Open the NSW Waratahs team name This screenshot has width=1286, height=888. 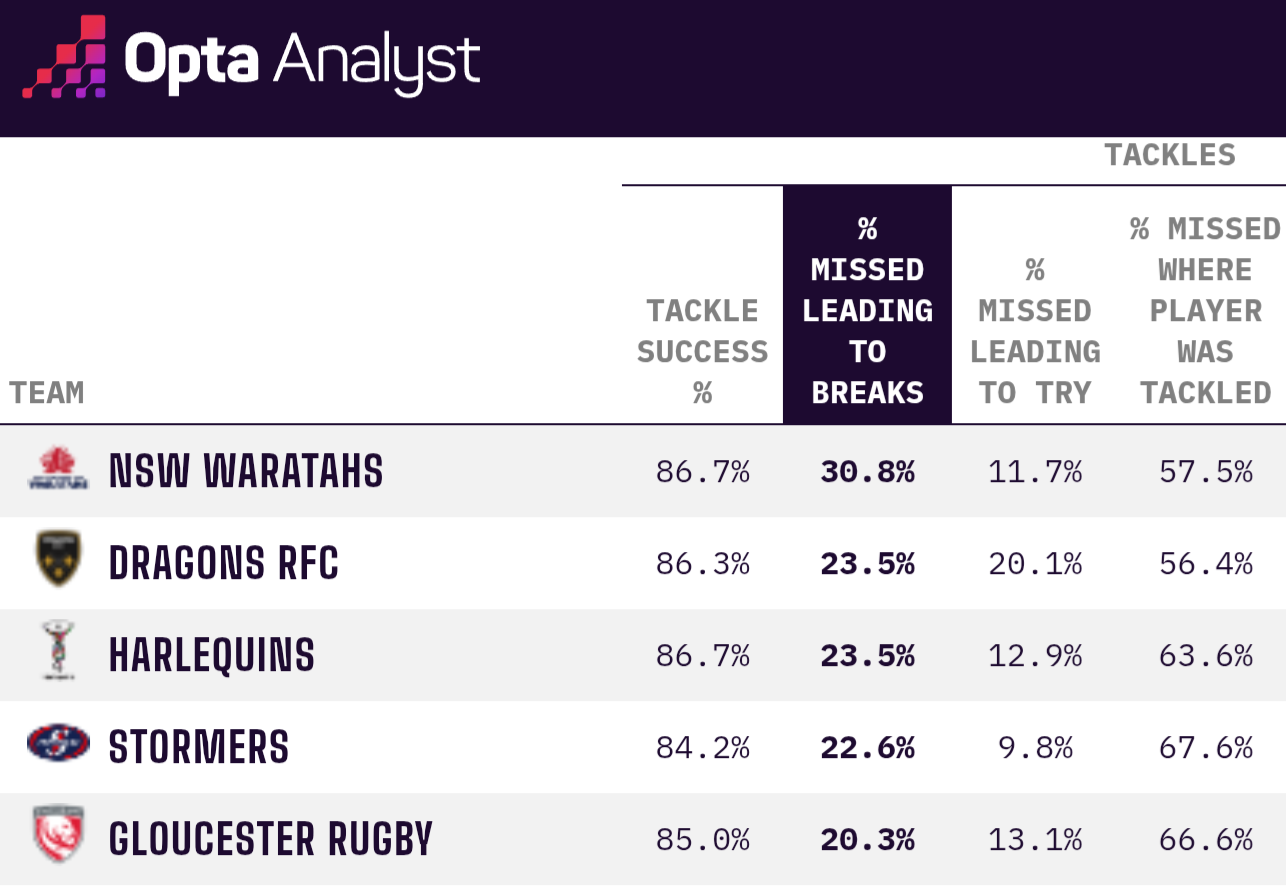pyautogui.click(x=246, y=471)
